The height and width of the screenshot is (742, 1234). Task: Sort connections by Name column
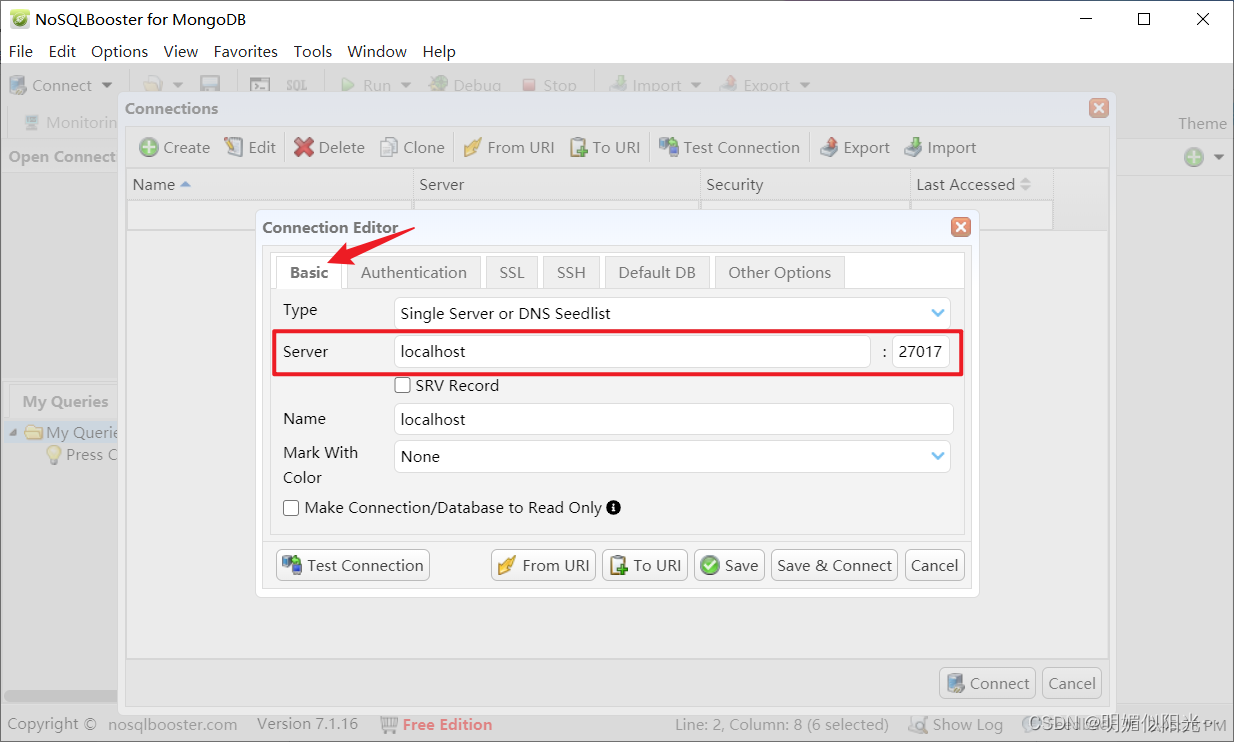pos(270,184)
